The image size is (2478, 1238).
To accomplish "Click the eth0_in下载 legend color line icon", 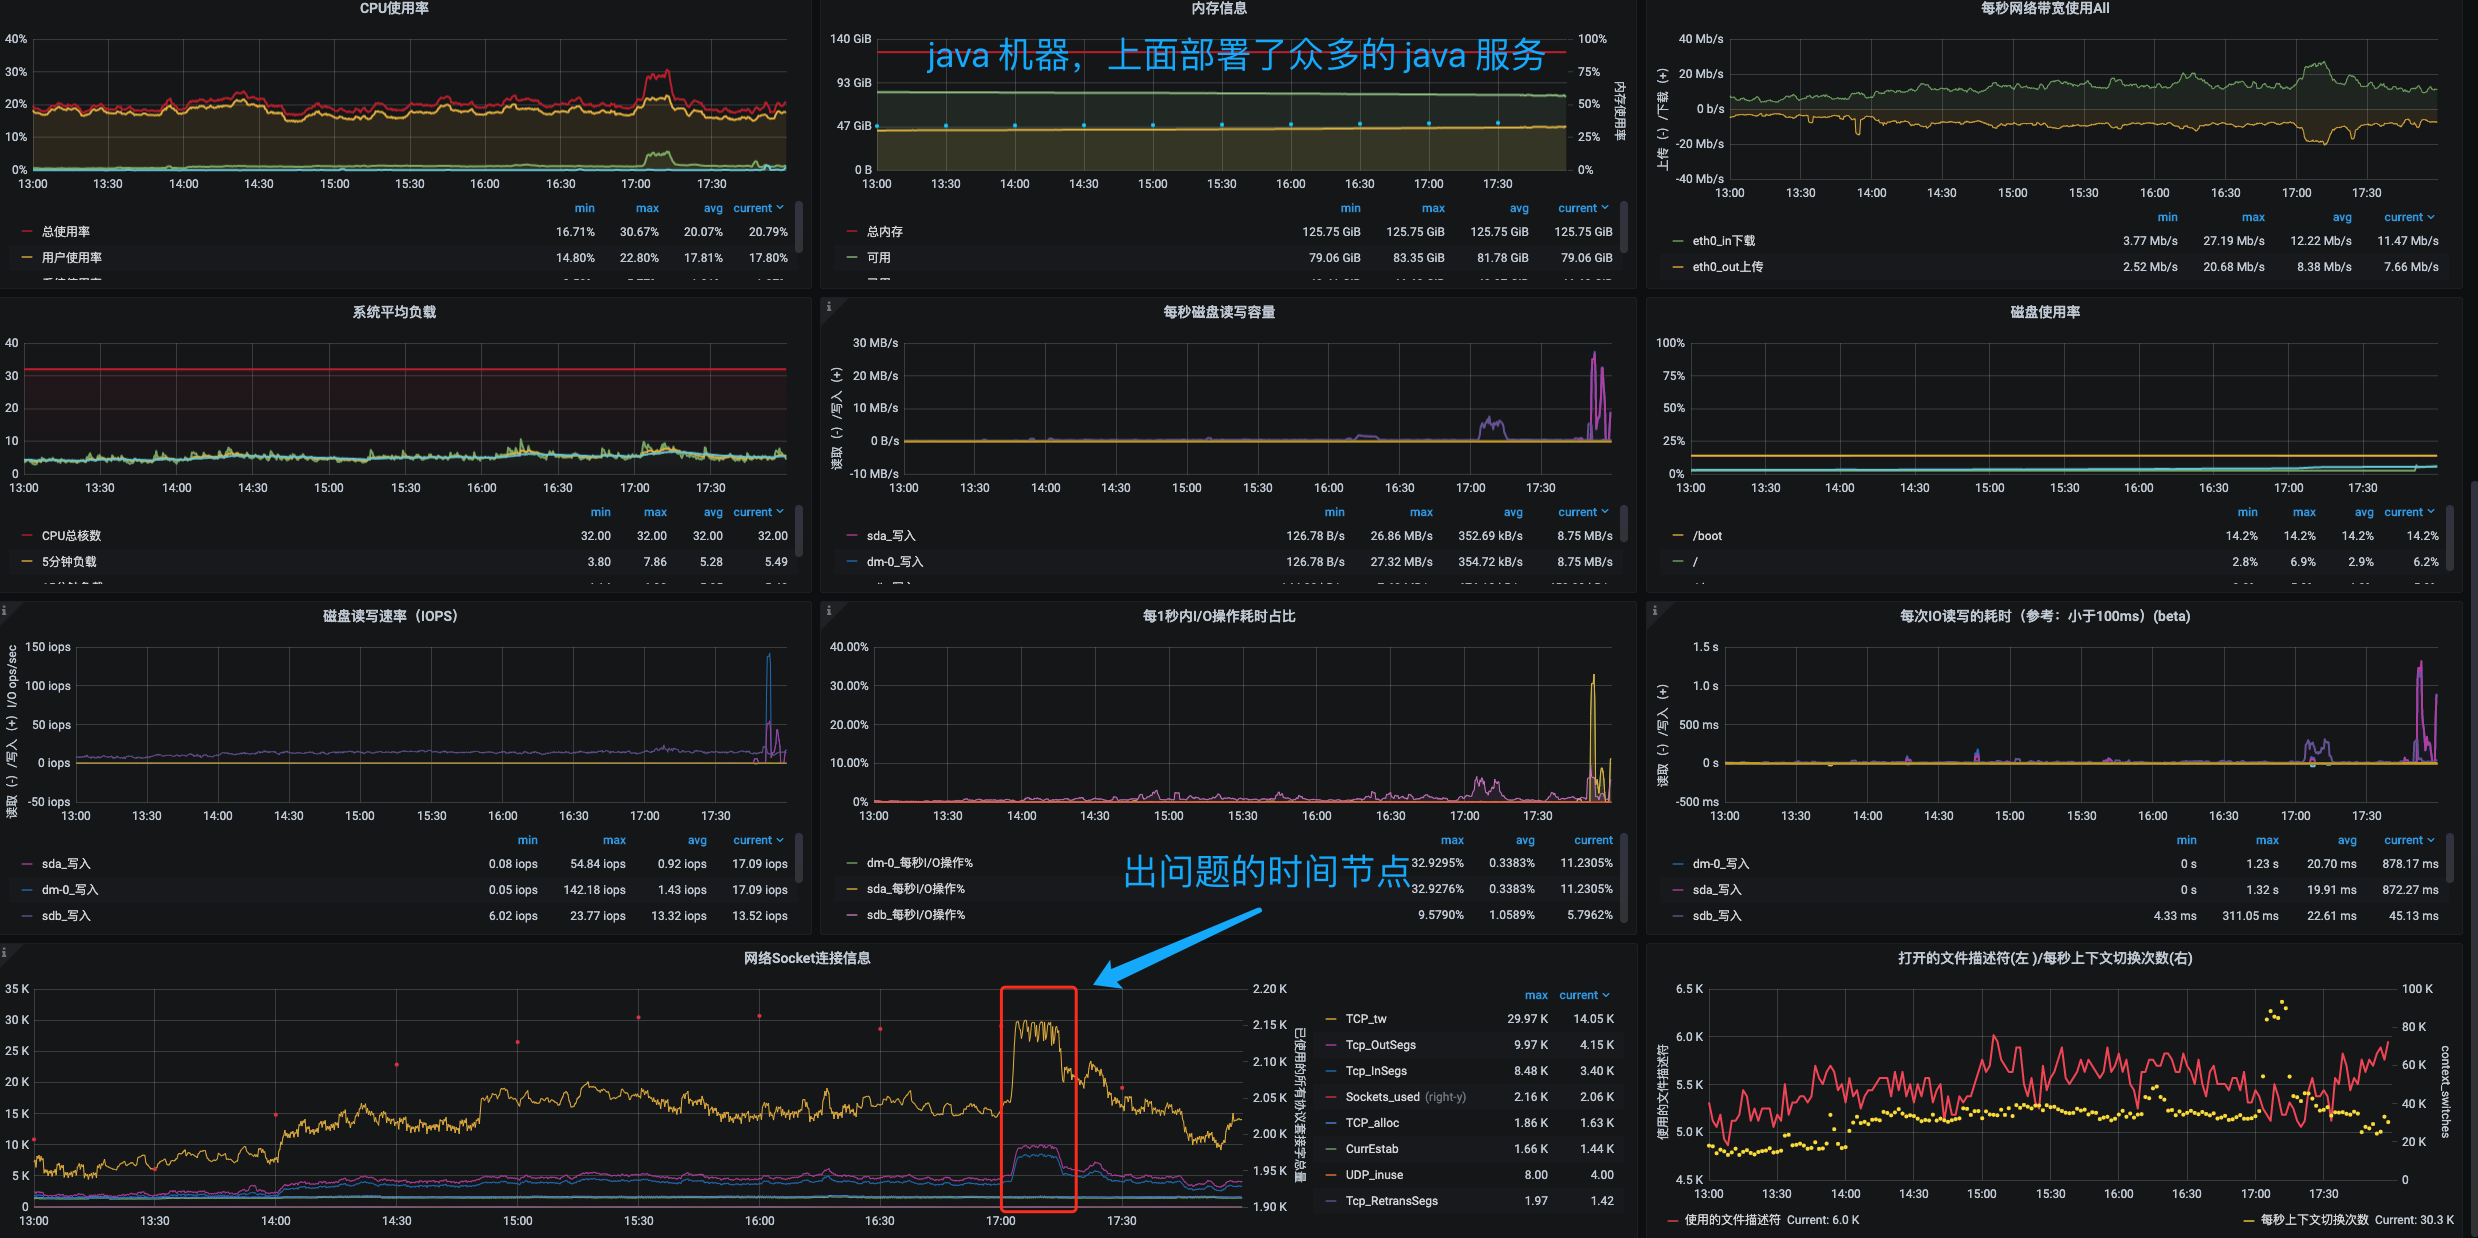I will 1677,241.
